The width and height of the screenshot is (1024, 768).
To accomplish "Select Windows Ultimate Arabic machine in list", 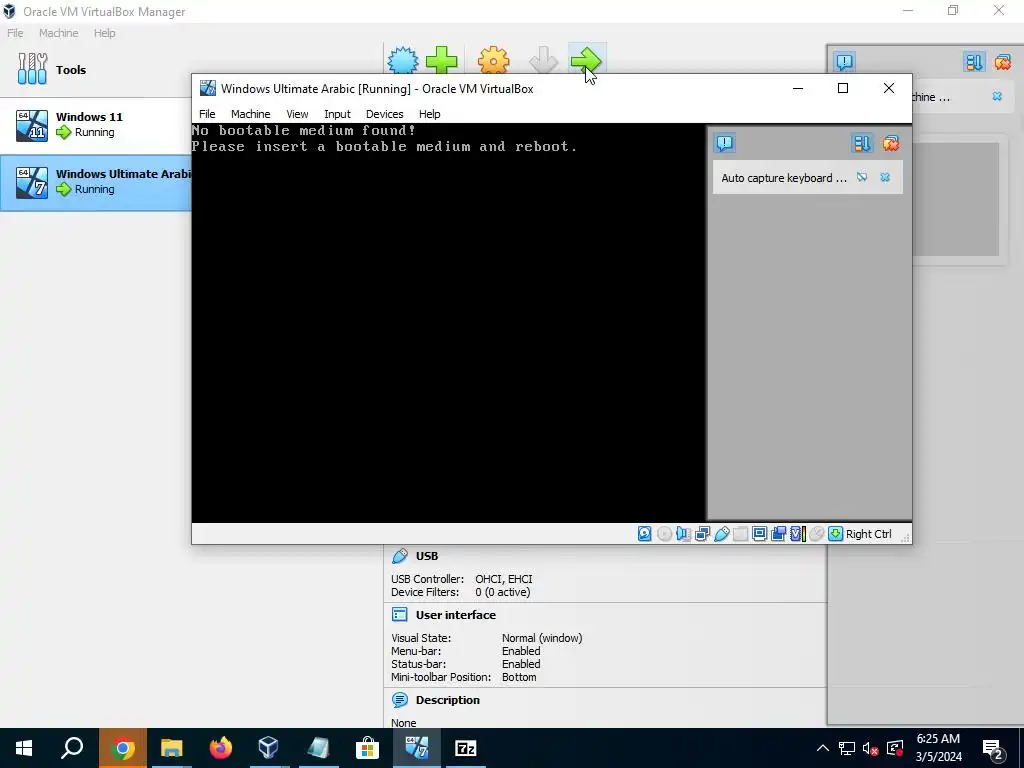I will [x=96, y=183].
